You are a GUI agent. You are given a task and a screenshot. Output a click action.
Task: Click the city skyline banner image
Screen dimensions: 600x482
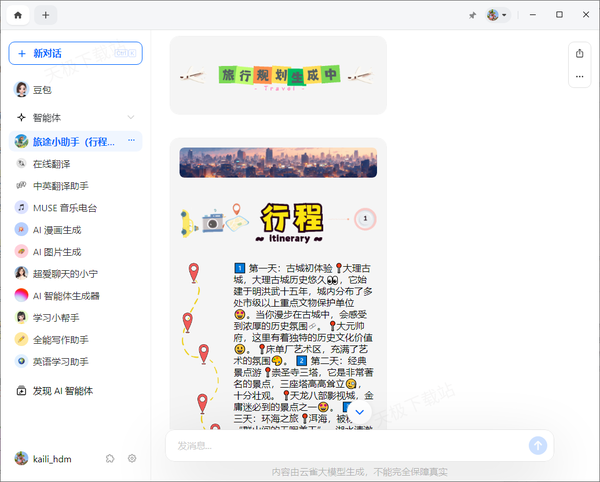[278, 163]
